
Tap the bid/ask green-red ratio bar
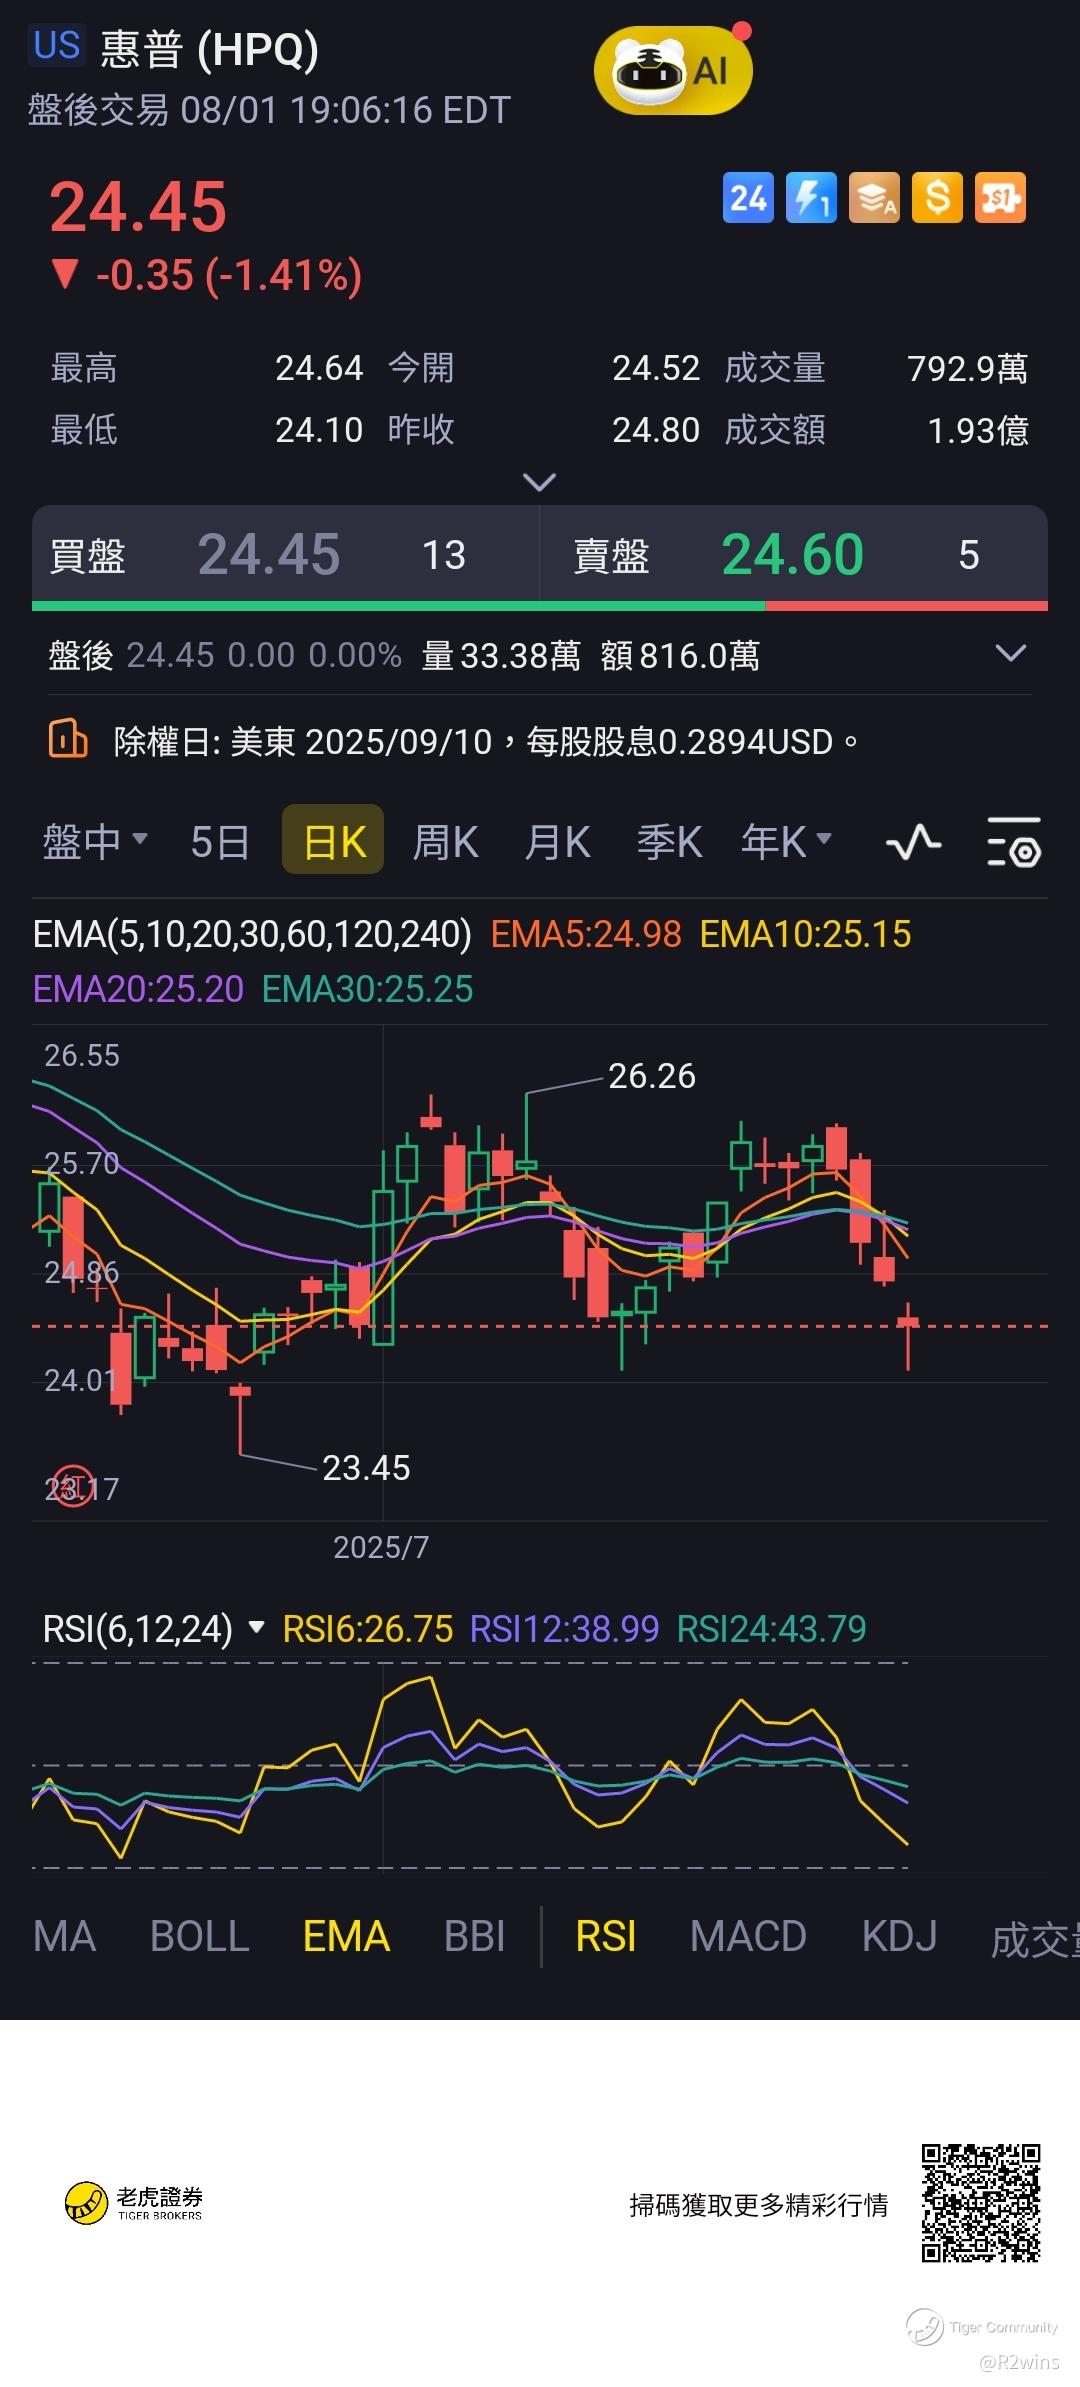tap(540, 606)
